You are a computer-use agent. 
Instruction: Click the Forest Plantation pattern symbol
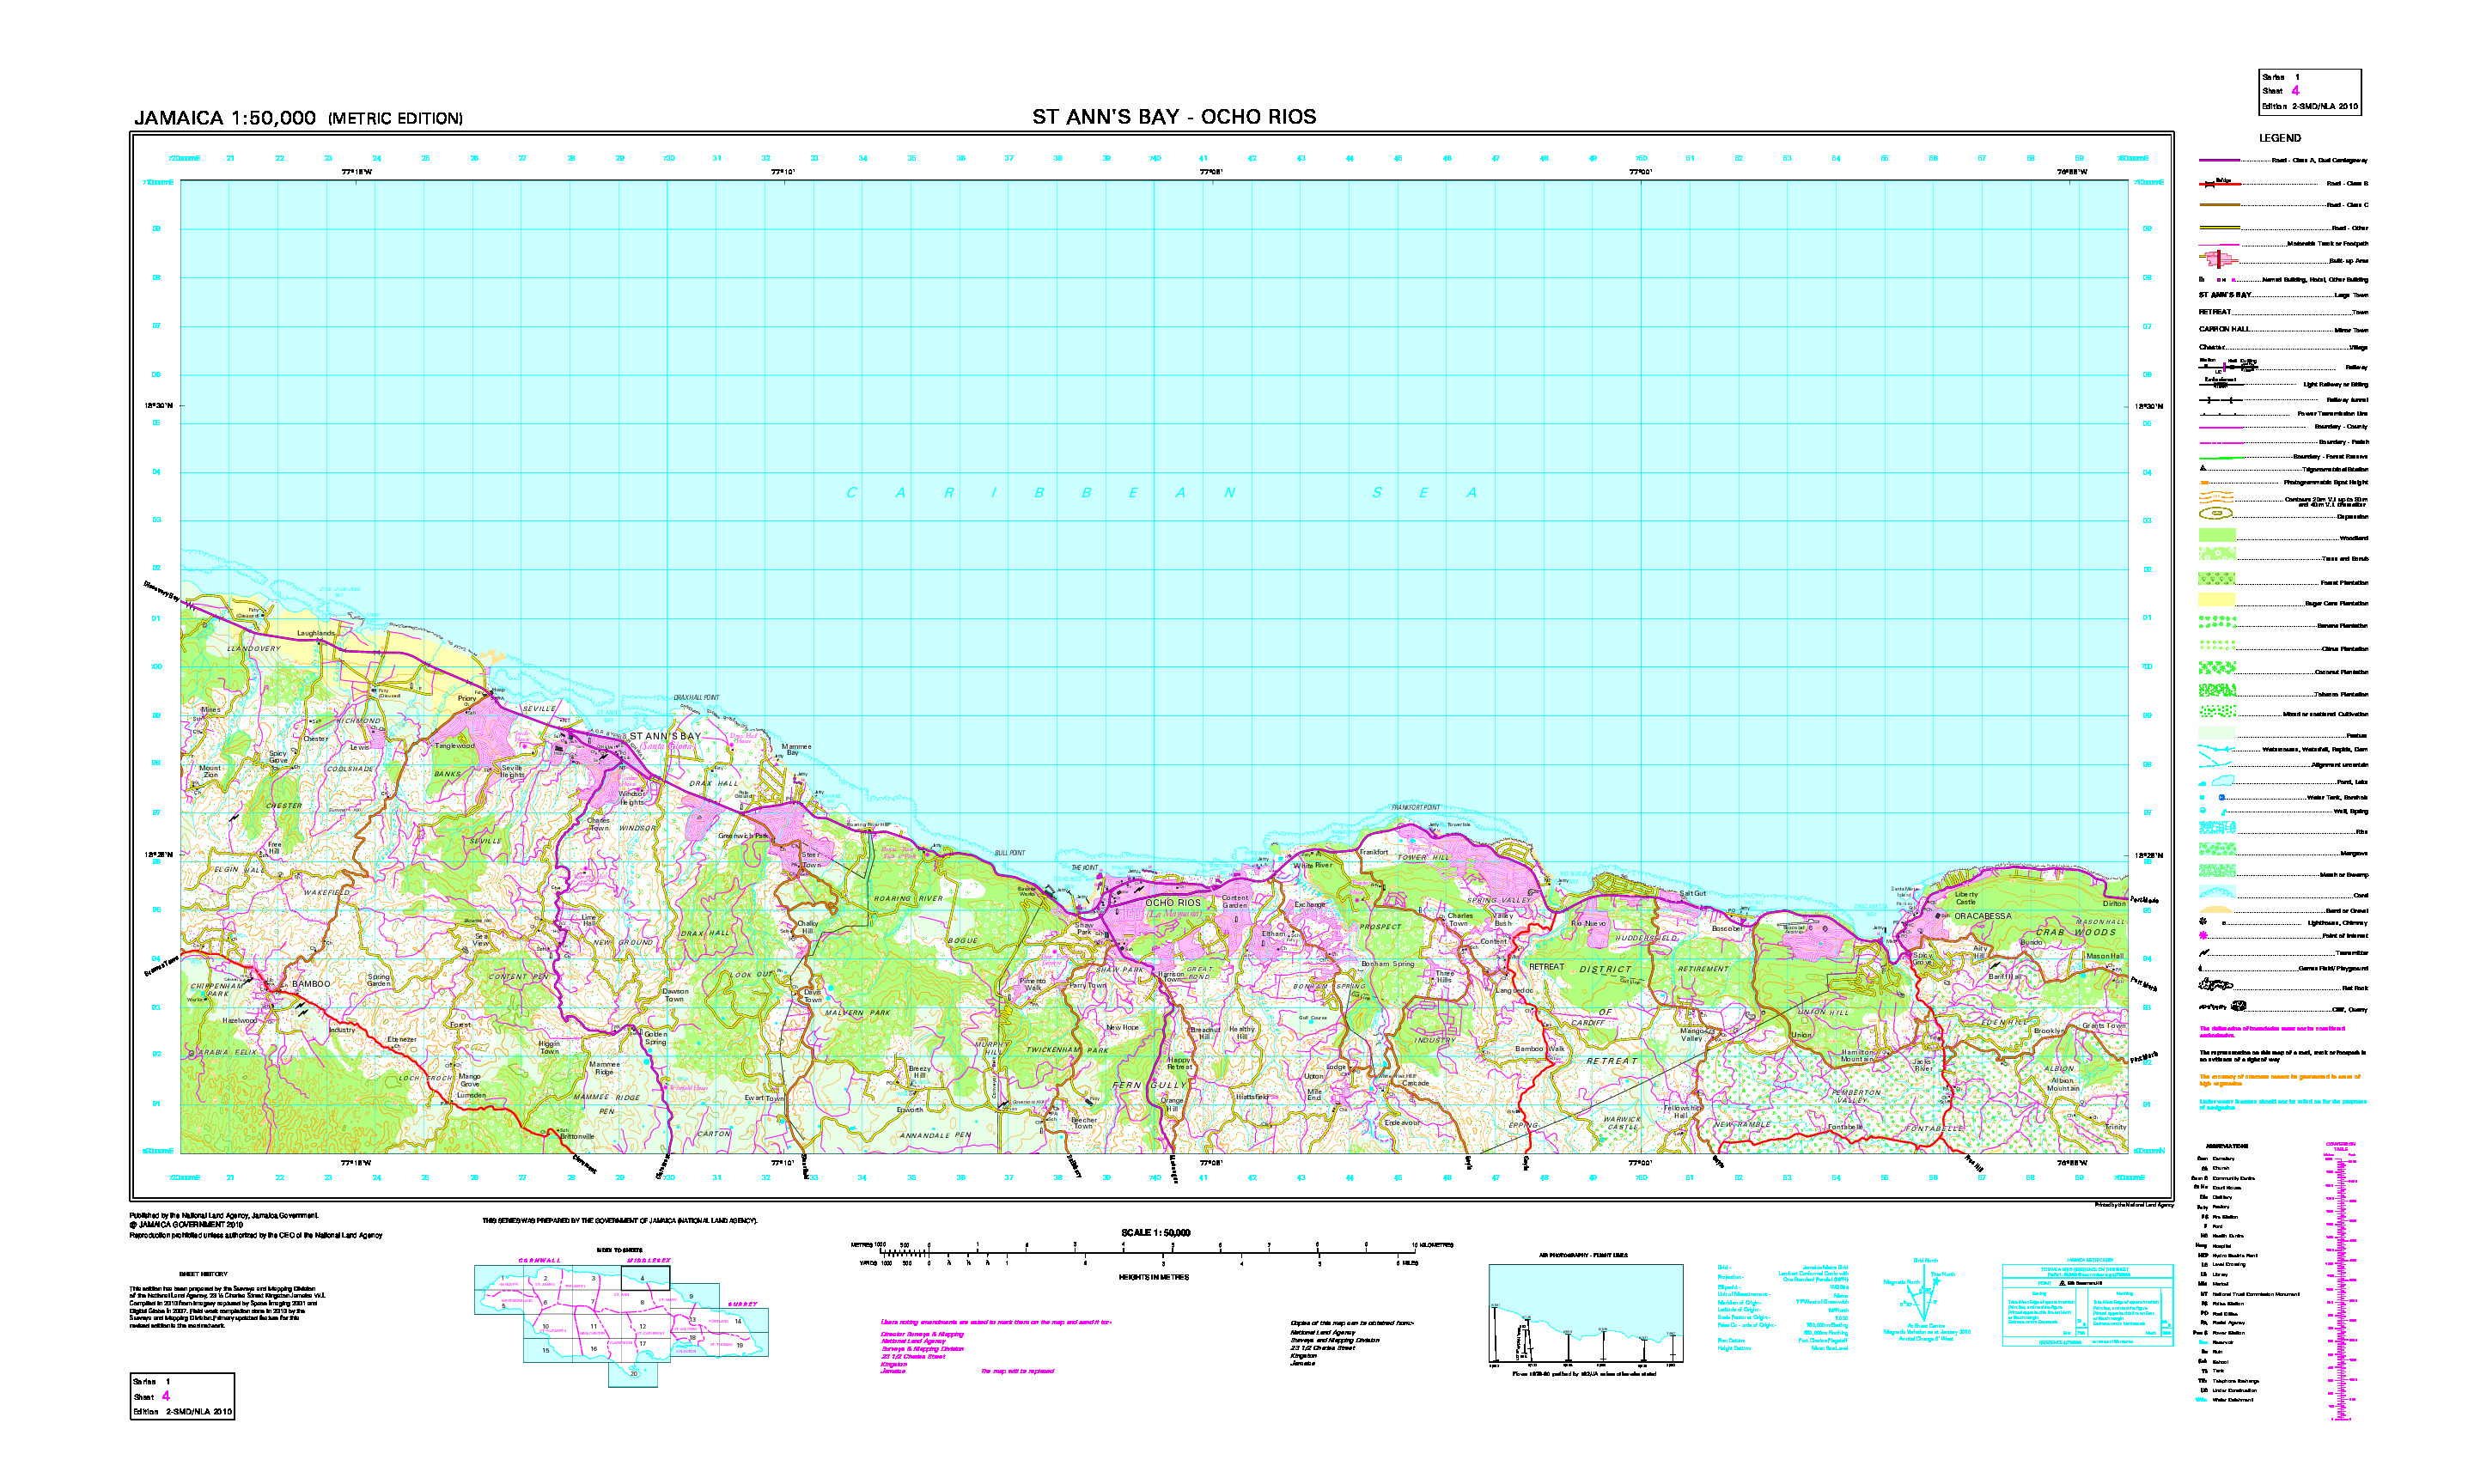pos(2216,580)
